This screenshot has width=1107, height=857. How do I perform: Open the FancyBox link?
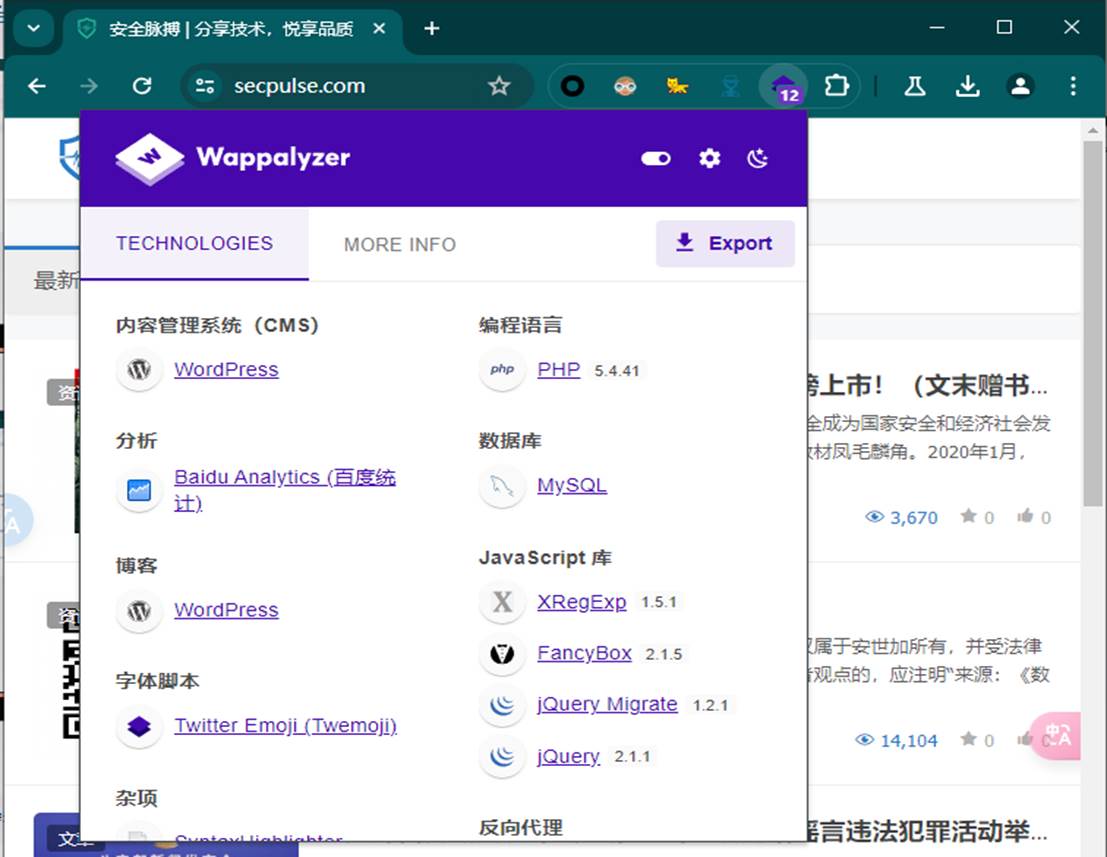585,653
